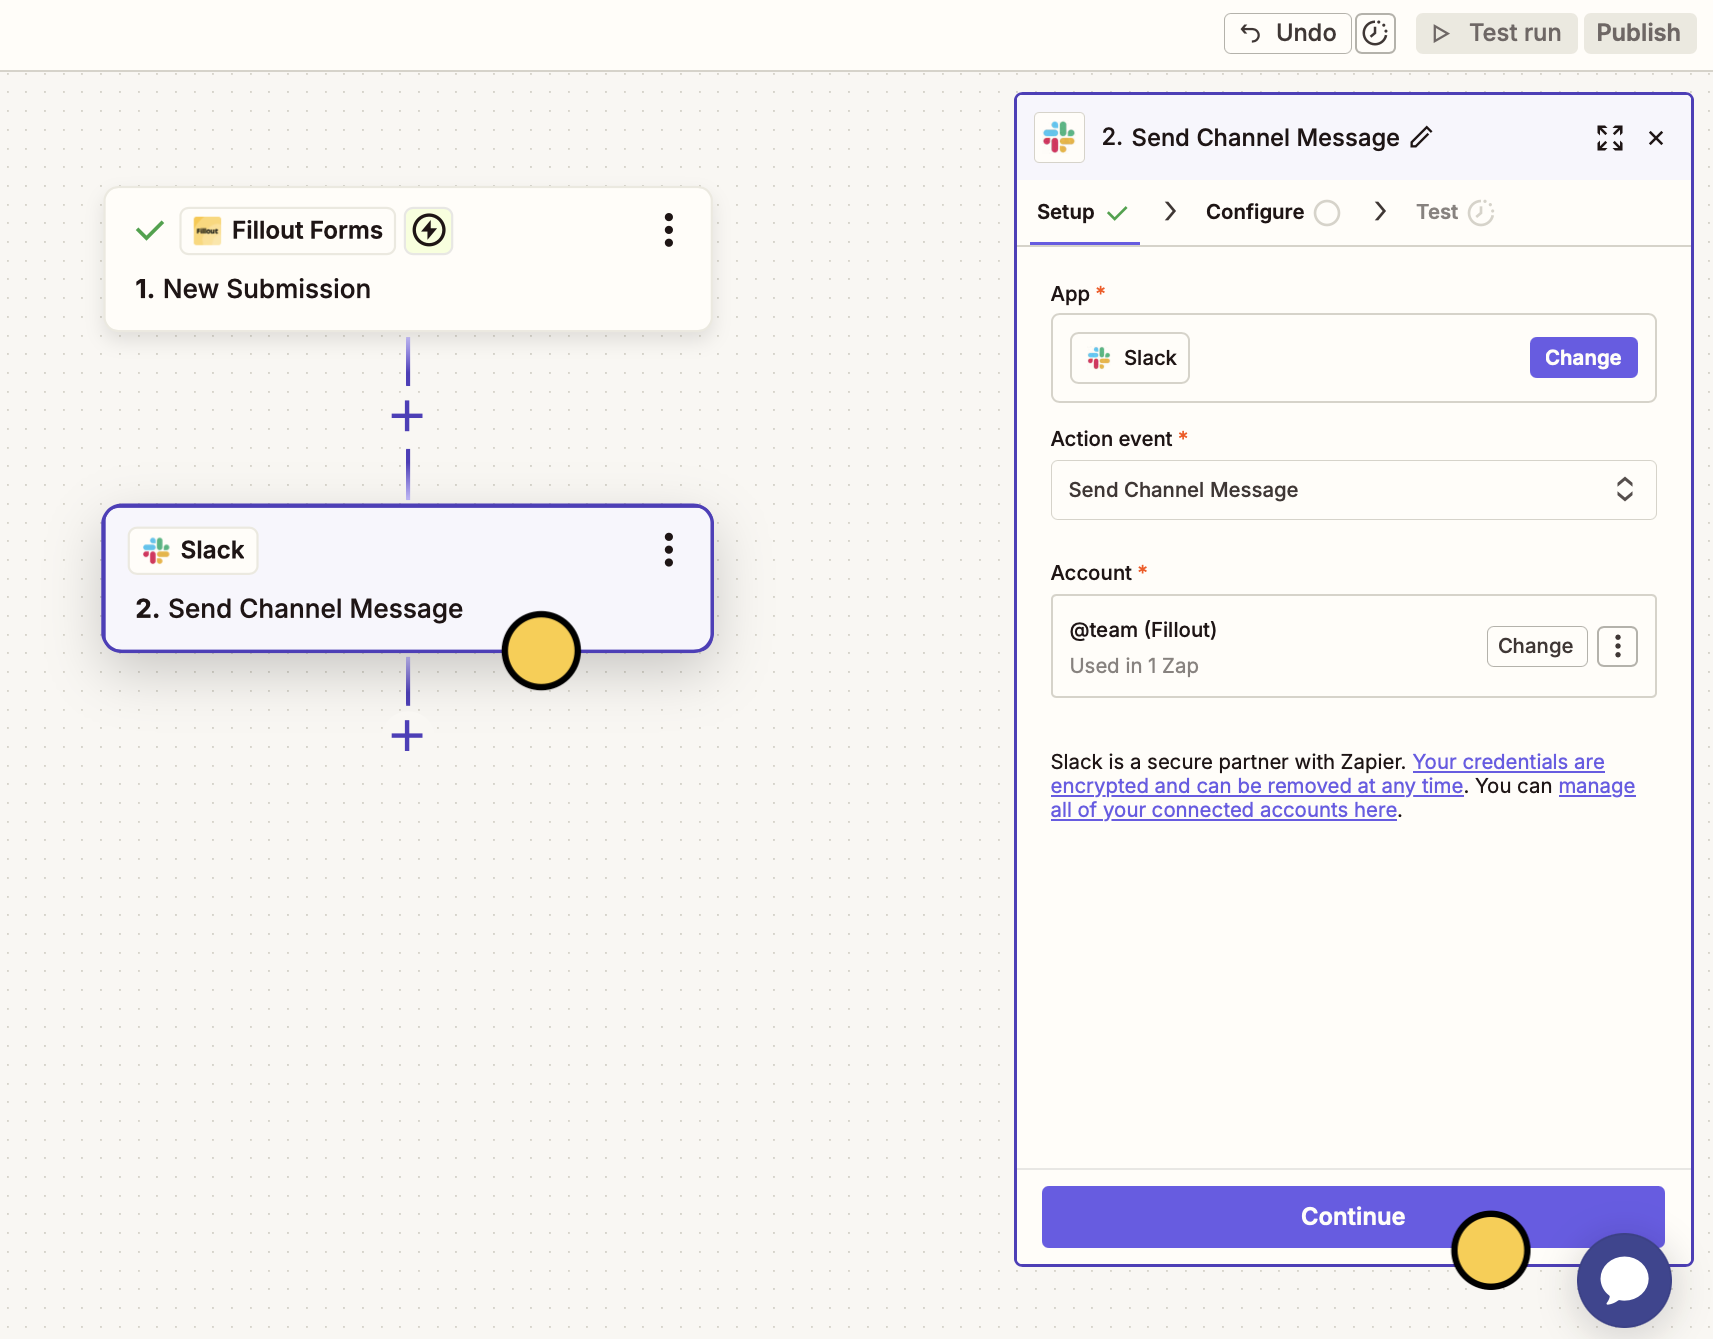The image size is (1713, 1339).
Task: Open the chat support bubble
Action: pos(1624,1280)
